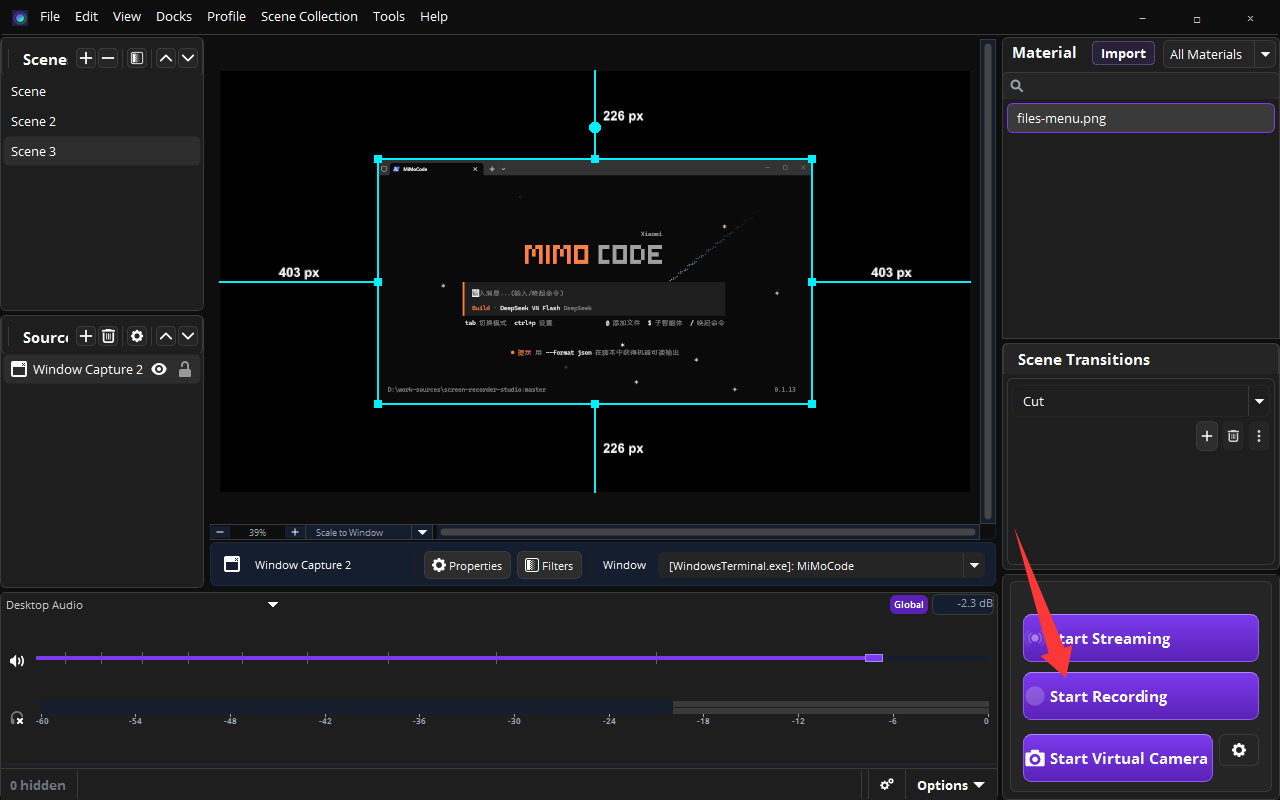Move the source down in the Sources panel
The height and width of the screenshot is (800, 1280).
(188, 336)
